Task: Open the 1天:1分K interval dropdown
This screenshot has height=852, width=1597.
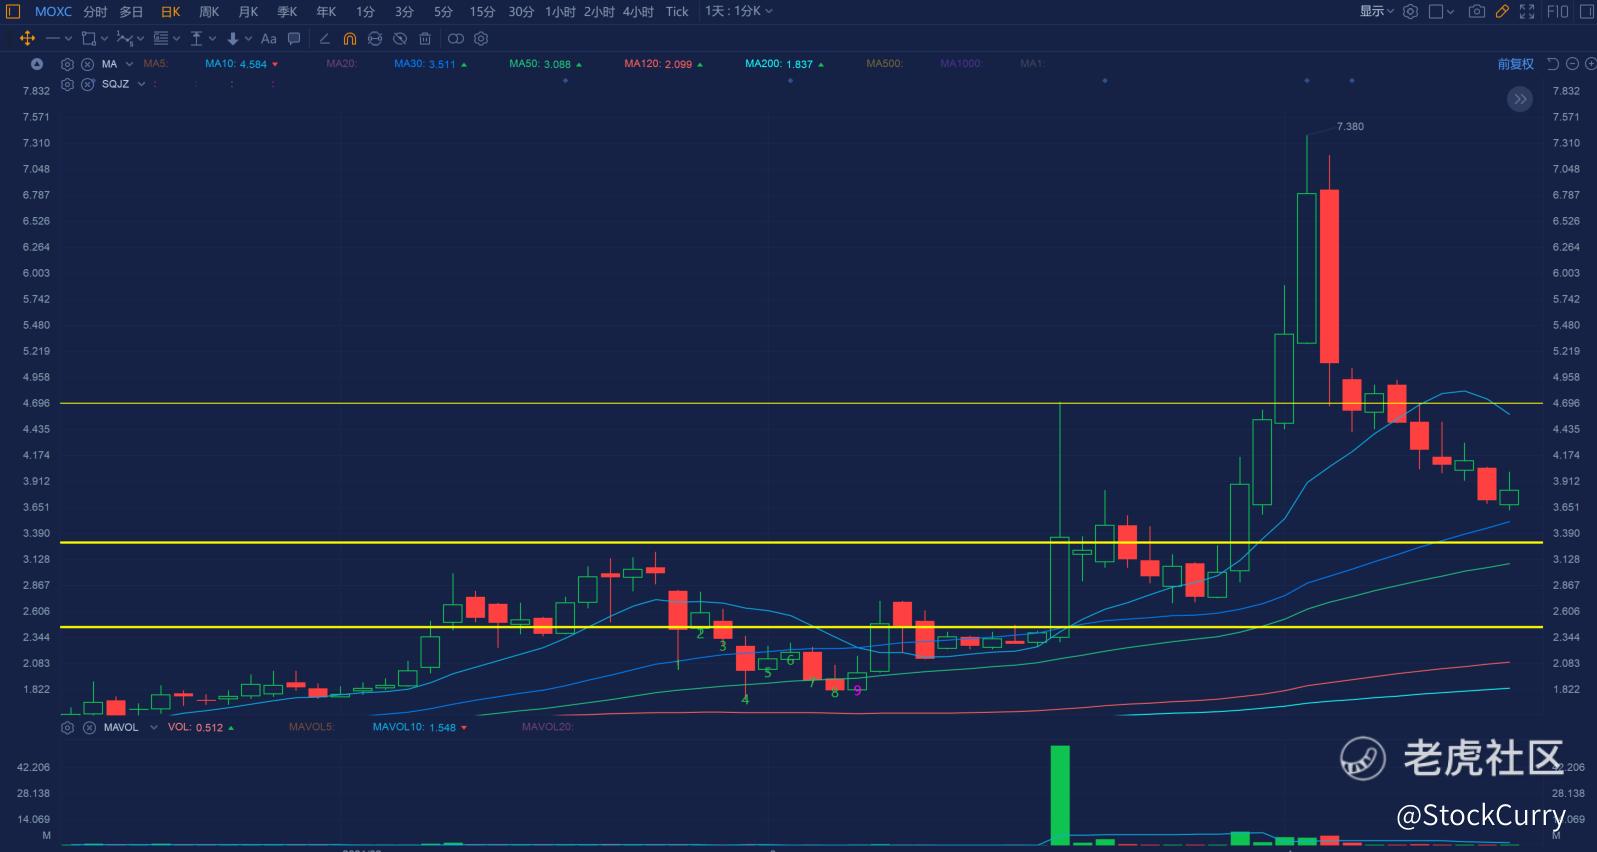Action: [739, 12]
